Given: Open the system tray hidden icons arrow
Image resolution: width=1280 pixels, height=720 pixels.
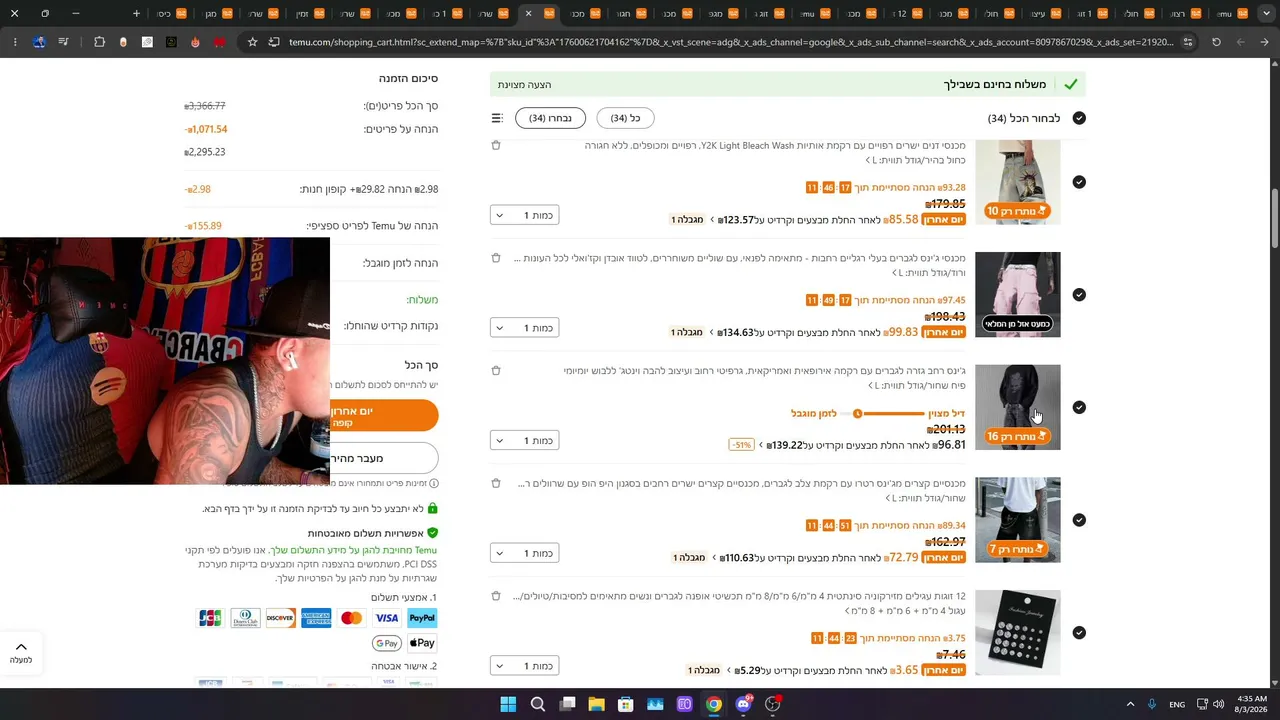Looking at the screenshot, I should (x=1131, y=704).
